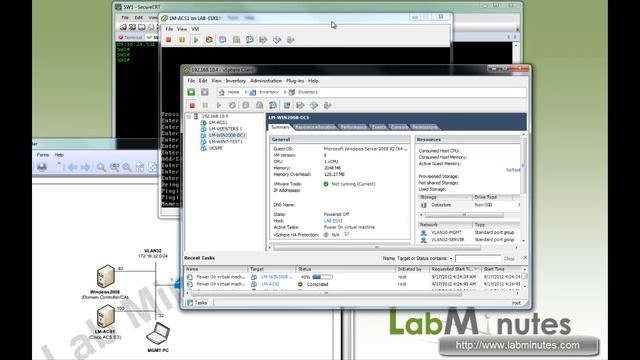Switch to the Console tab
The image size is (640, 360).
399,127
